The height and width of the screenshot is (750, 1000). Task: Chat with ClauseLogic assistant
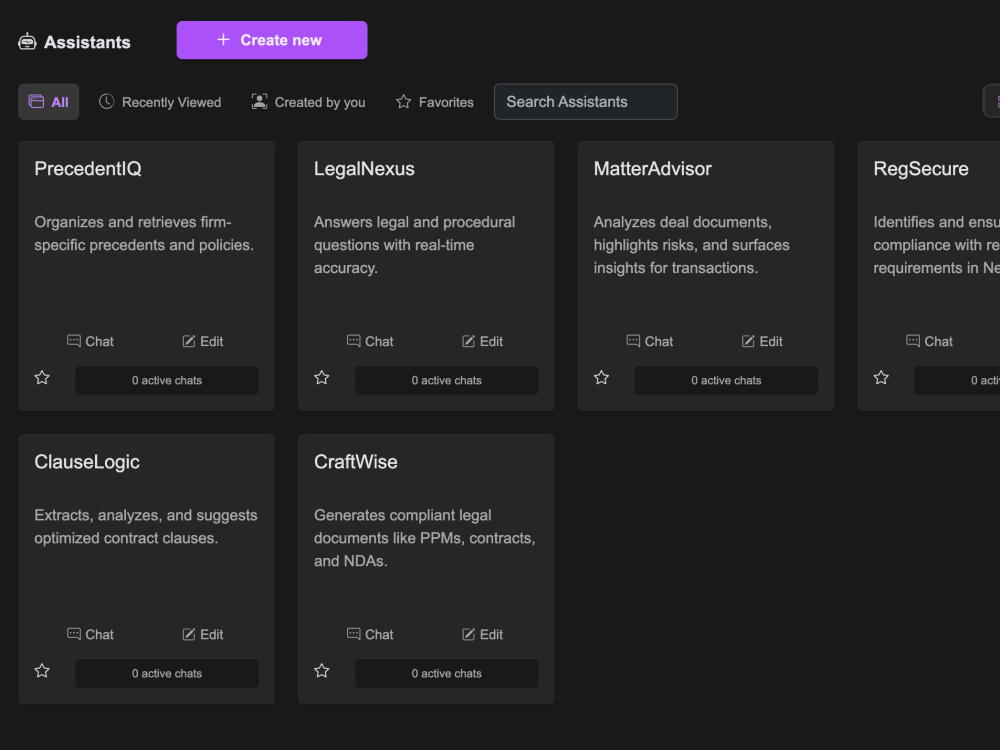pyautogui.click(x=91, y=635)
